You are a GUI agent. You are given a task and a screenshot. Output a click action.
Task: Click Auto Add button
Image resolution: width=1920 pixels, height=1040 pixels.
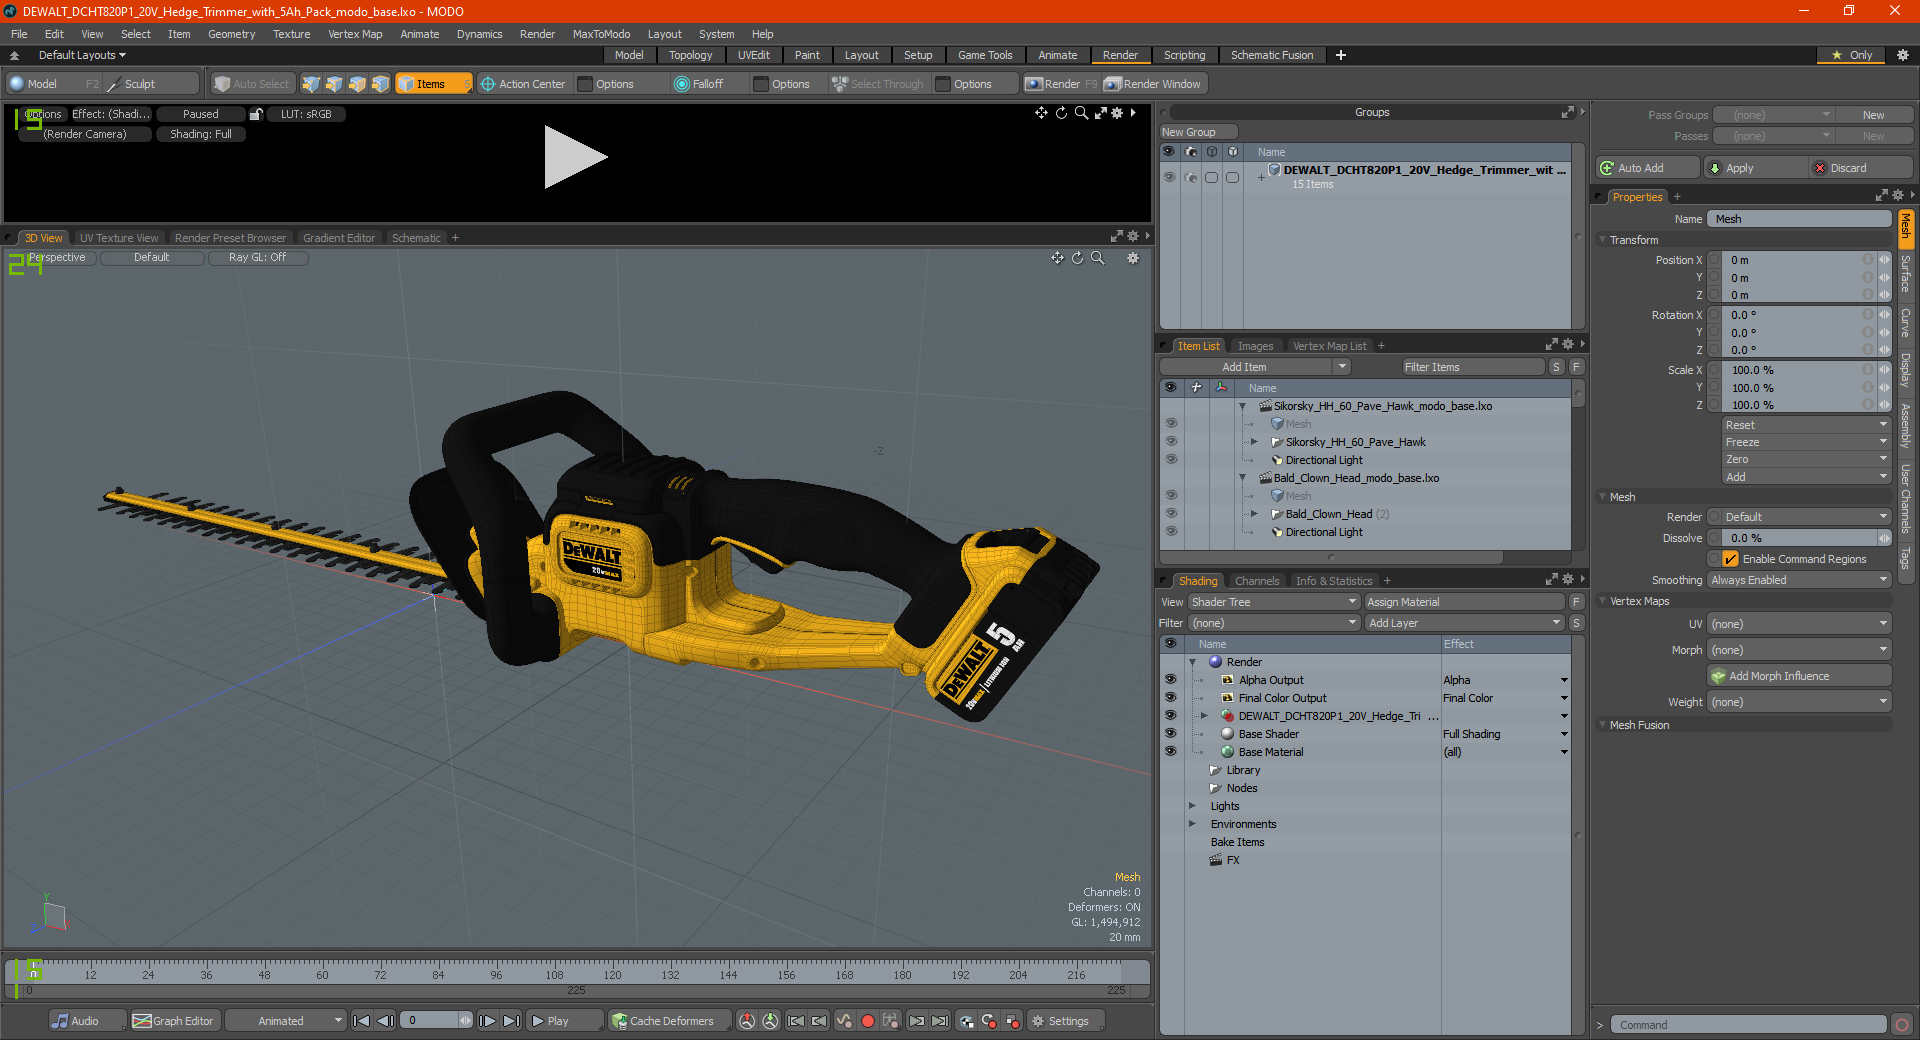1648,168
